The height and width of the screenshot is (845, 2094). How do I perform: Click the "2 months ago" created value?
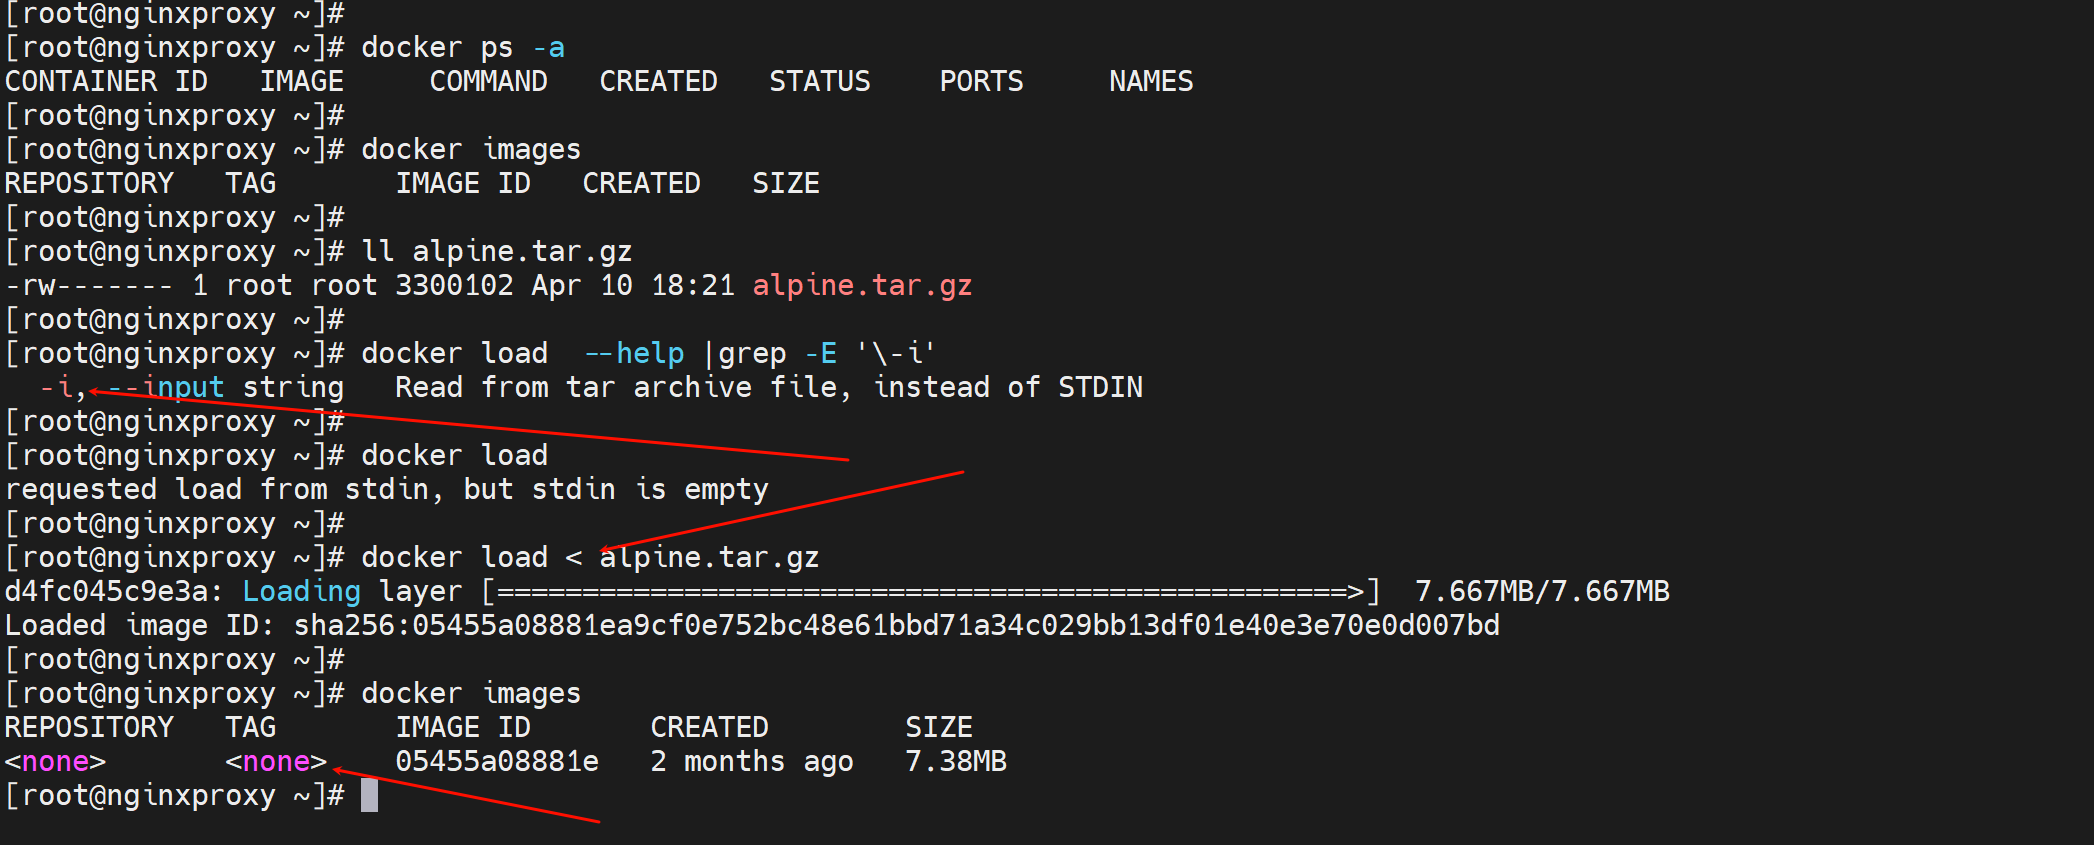(751, 762)
